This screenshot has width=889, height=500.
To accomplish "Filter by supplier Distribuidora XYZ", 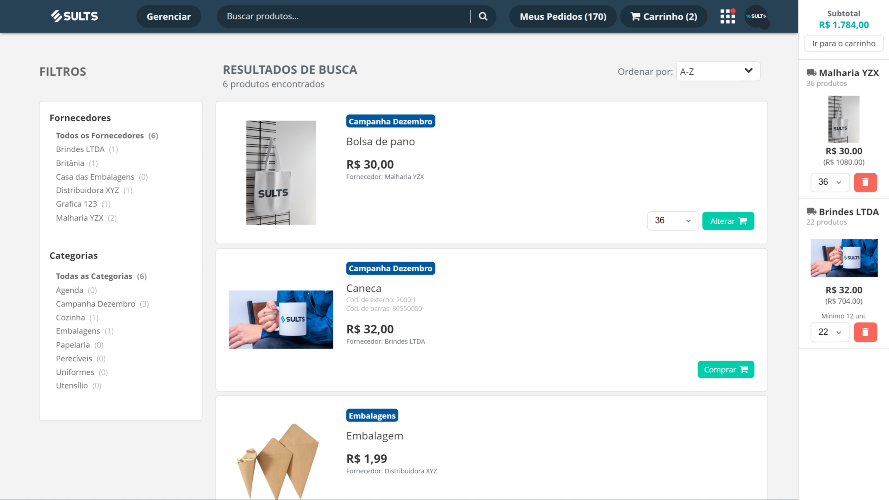I will click(x=94, y=190).
